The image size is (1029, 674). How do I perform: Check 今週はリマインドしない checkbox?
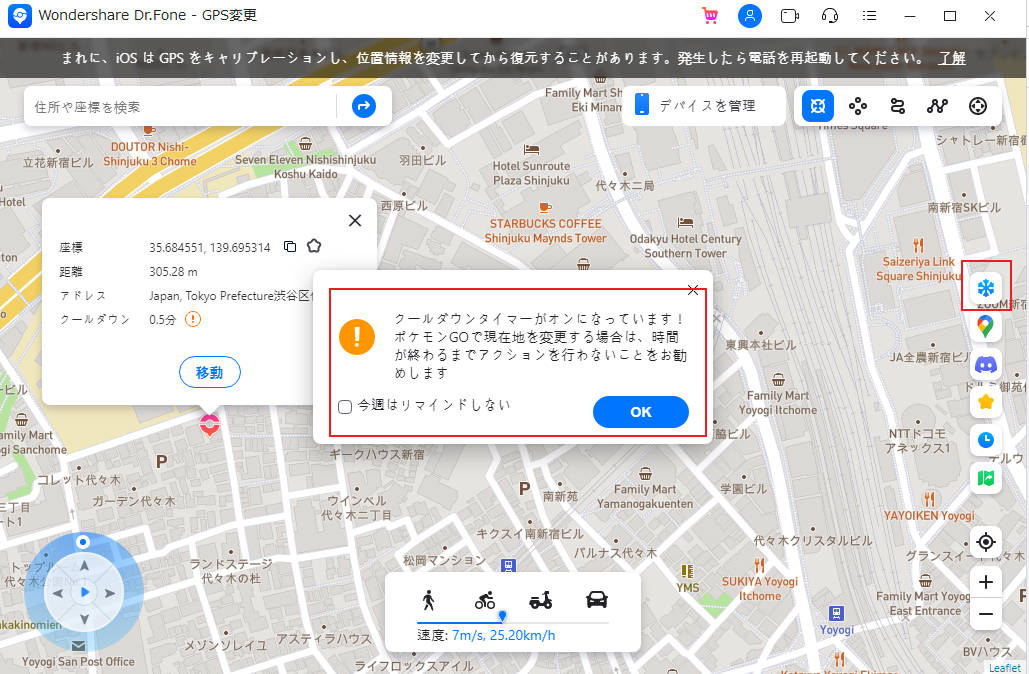345,407
